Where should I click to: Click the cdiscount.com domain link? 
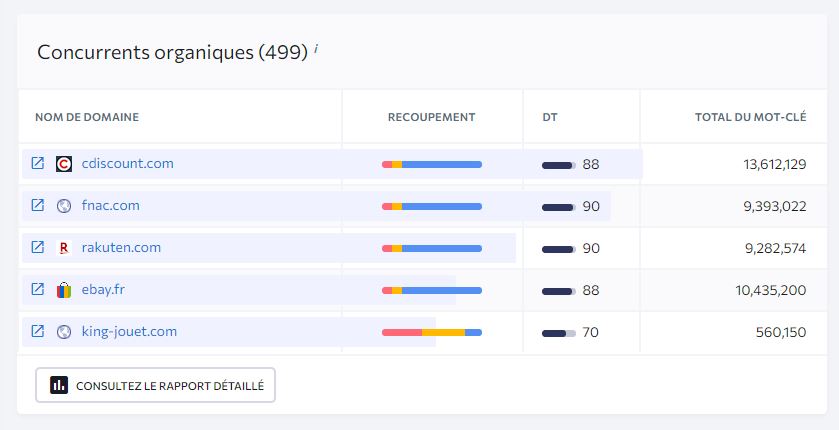[127, 163]
